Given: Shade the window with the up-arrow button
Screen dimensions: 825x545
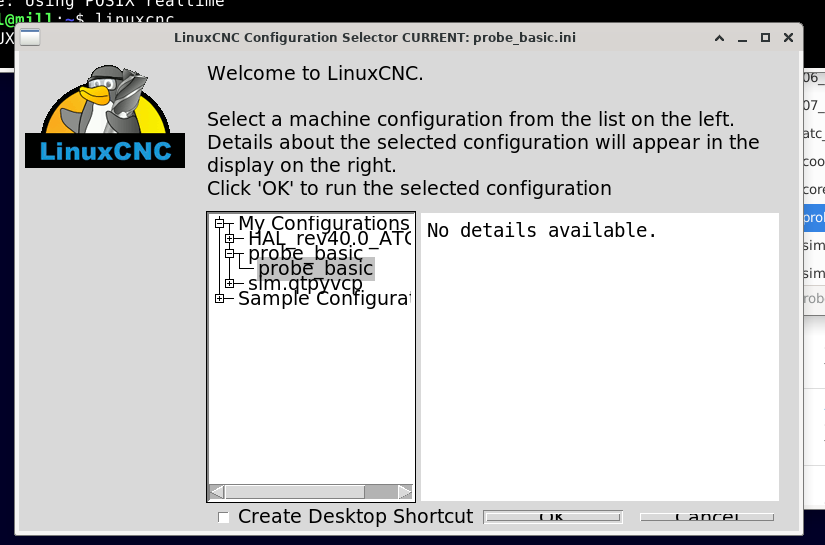Looking at the screenshot, I should click(x=719, y=38).
